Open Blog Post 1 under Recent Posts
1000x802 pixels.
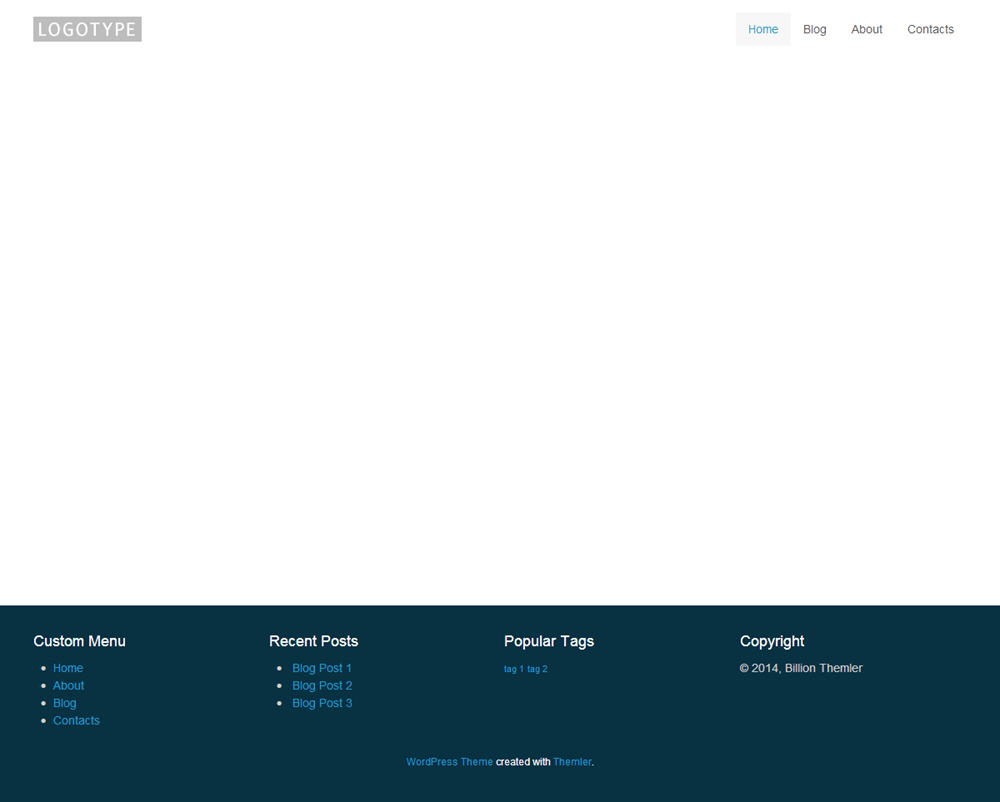(x=322, y=668)
